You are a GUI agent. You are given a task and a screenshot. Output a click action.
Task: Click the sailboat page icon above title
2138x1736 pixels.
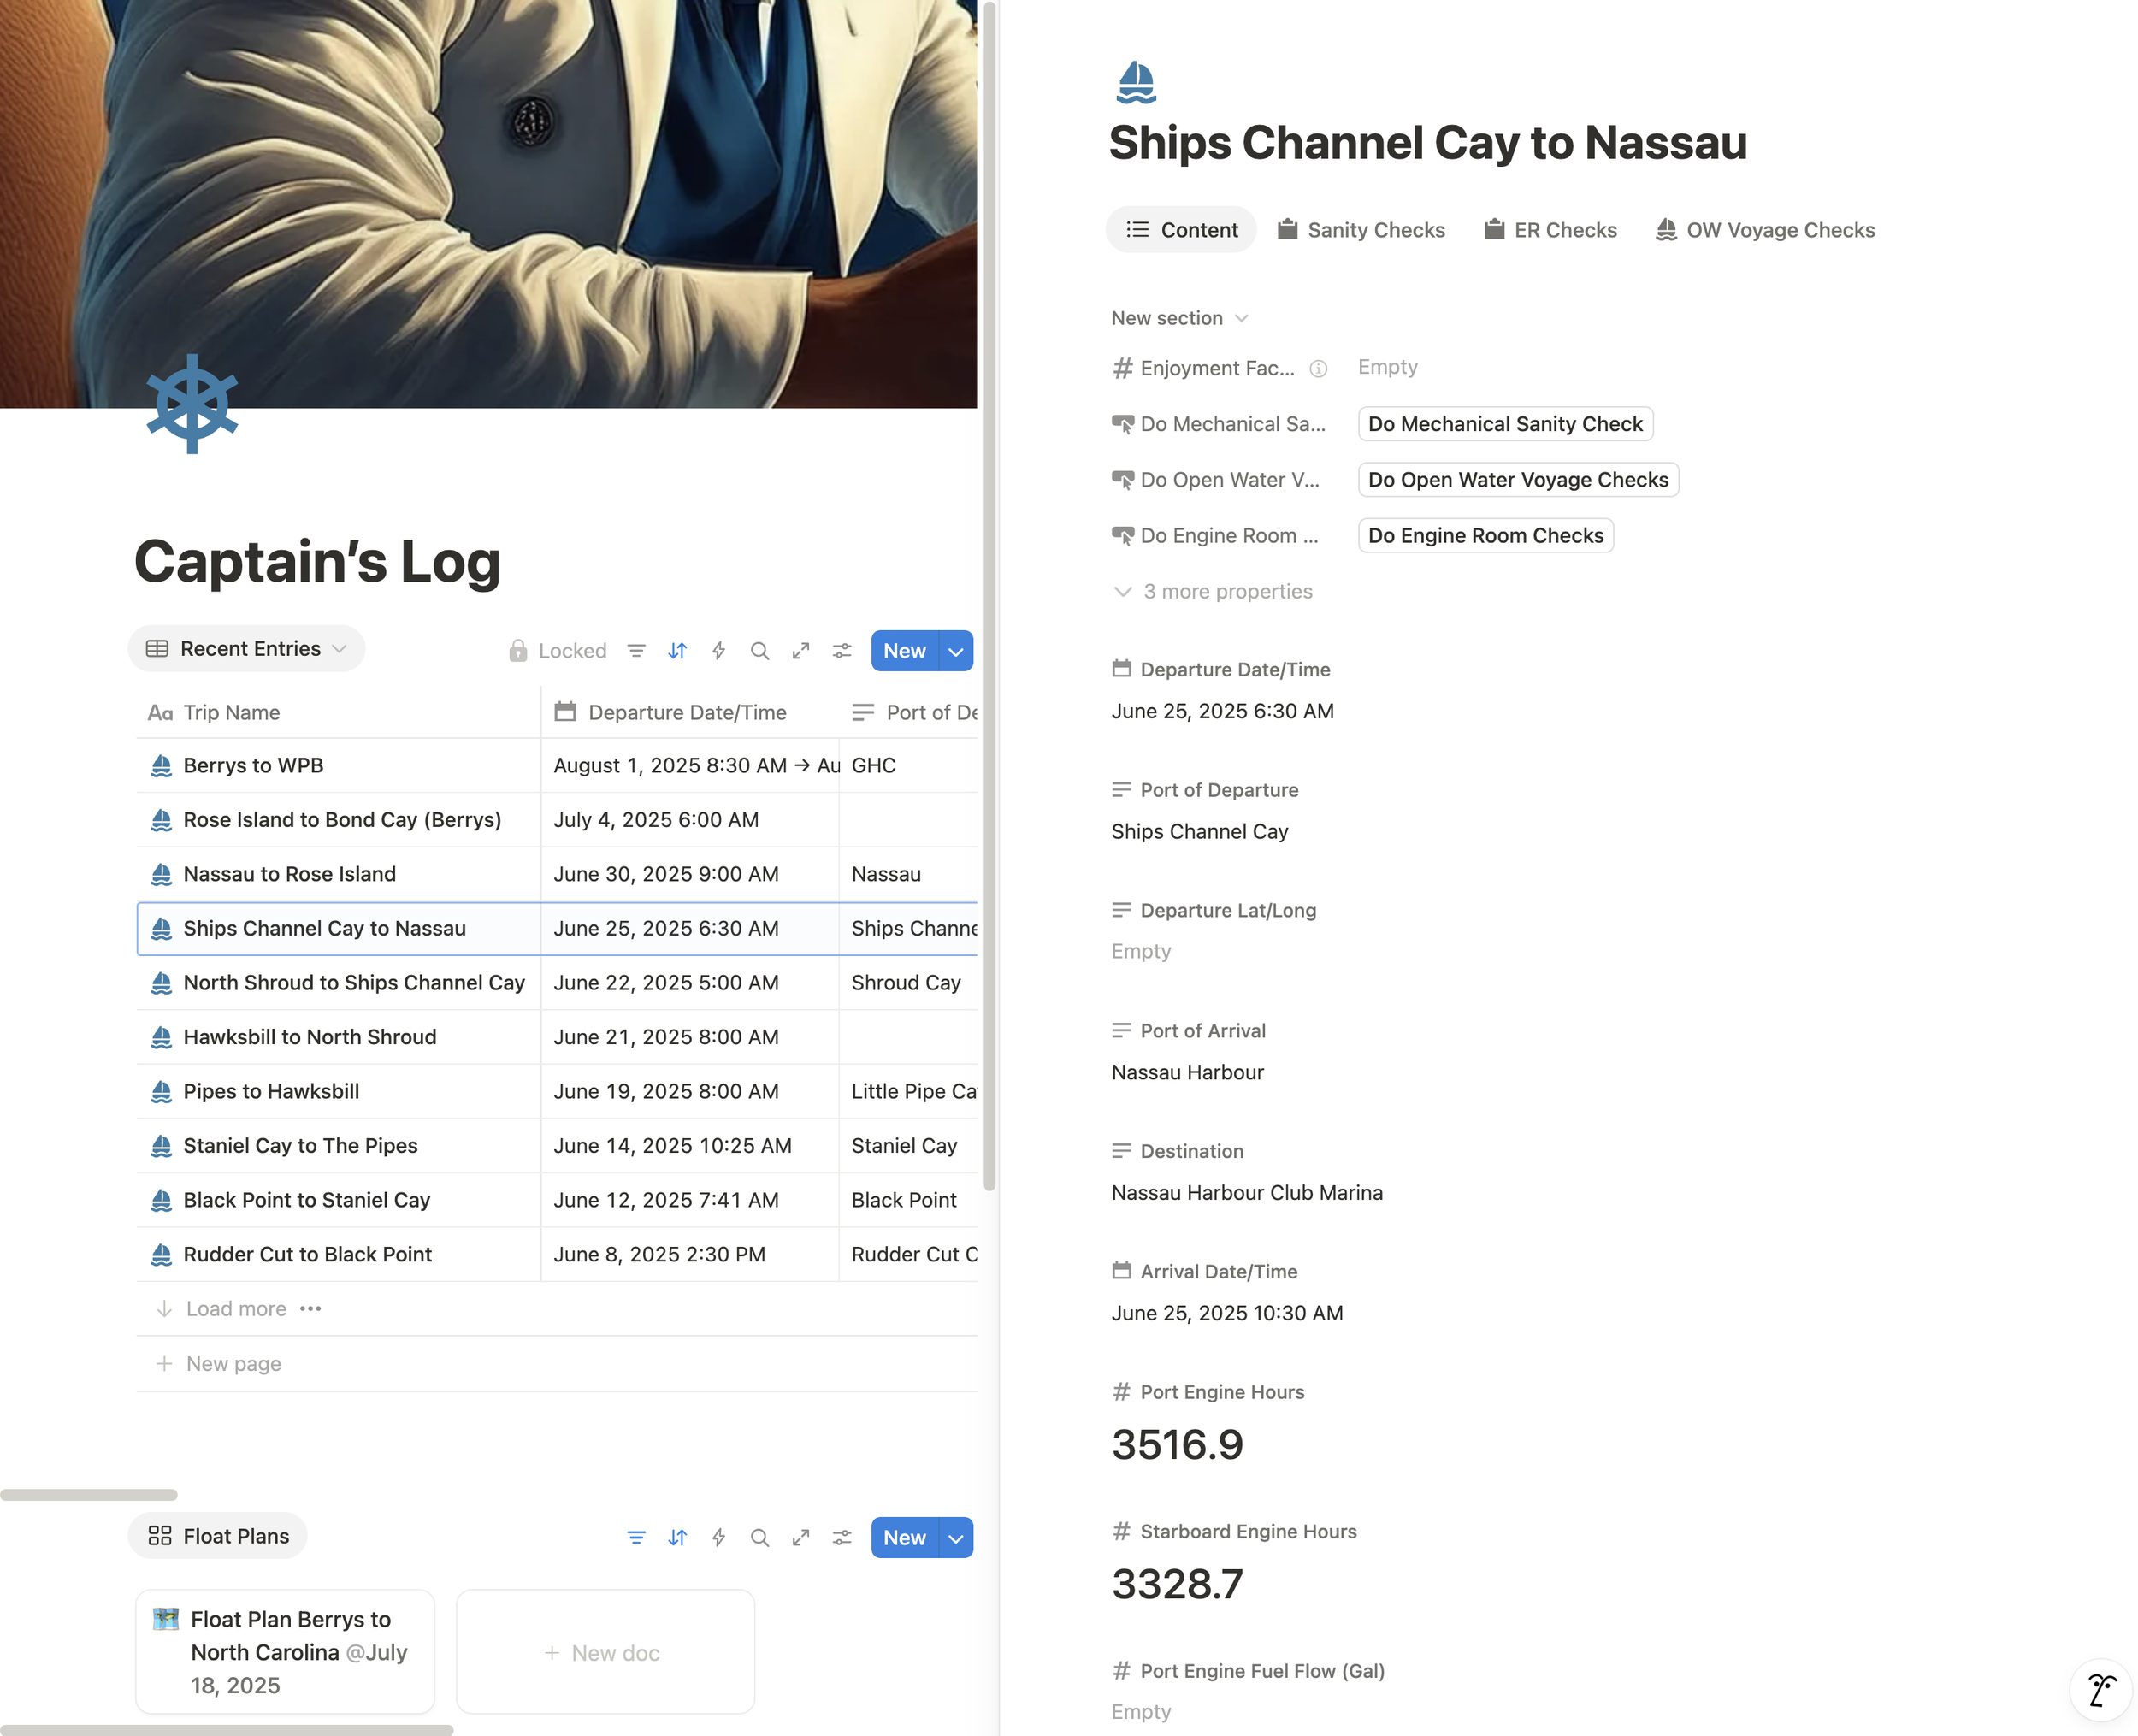1136,82
